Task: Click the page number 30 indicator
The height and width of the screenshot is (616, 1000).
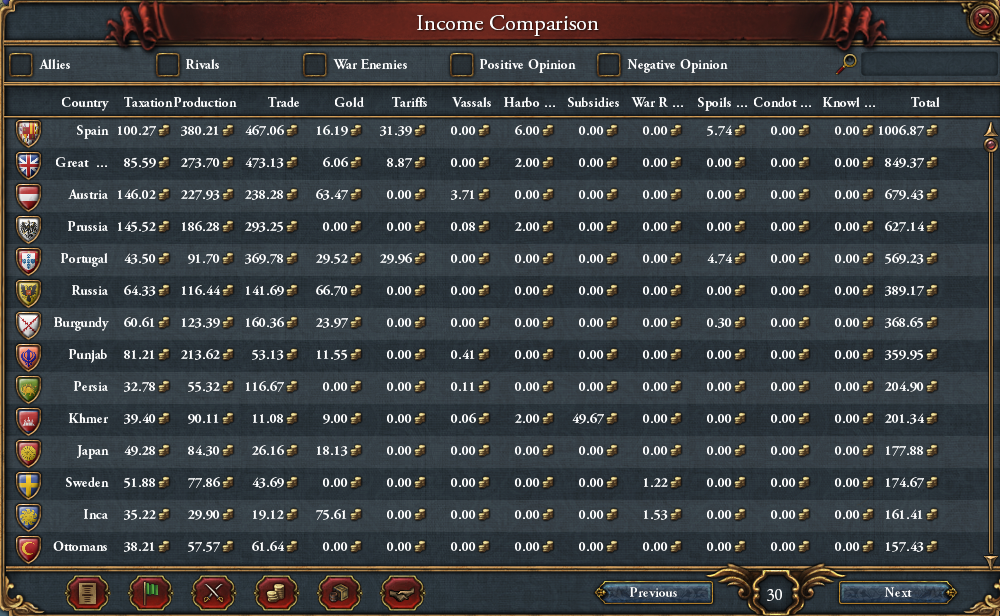Action: click(x=774, y=594)
